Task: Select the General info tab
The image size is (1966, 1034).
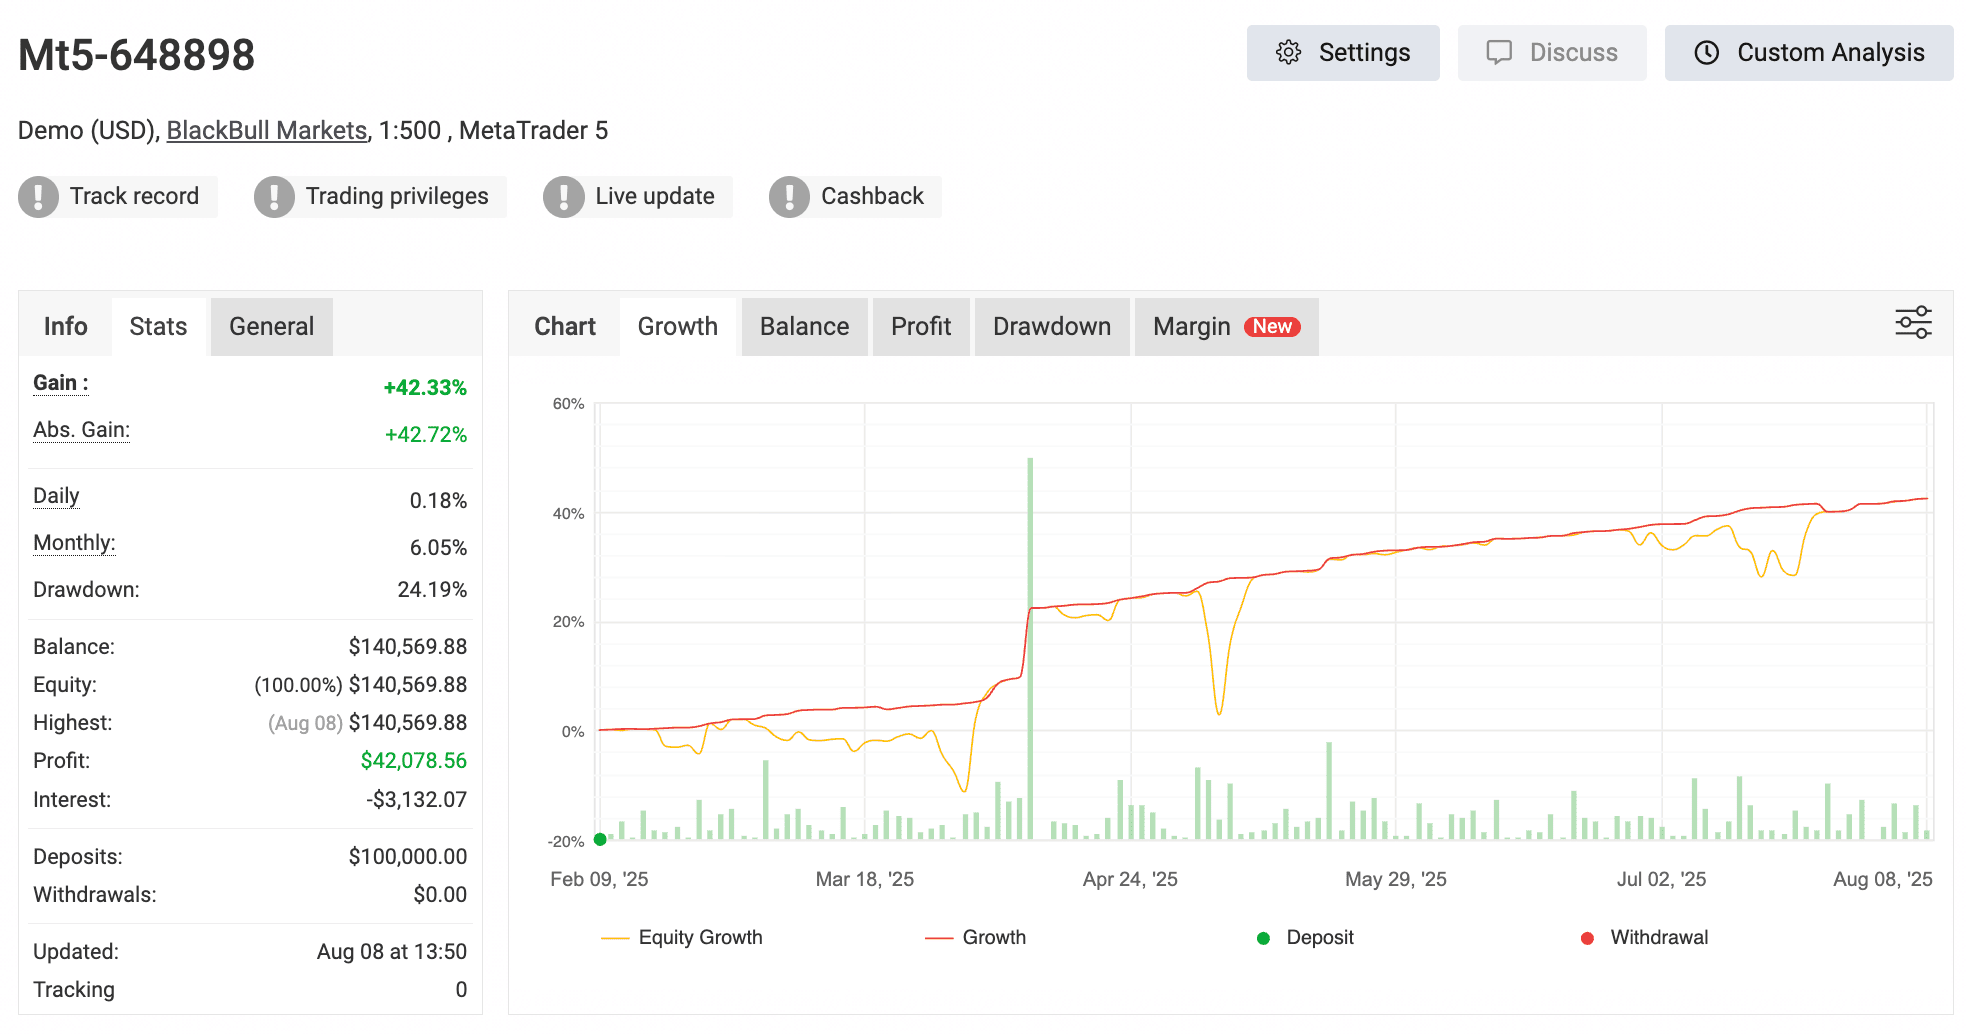Action: (271, 327)
